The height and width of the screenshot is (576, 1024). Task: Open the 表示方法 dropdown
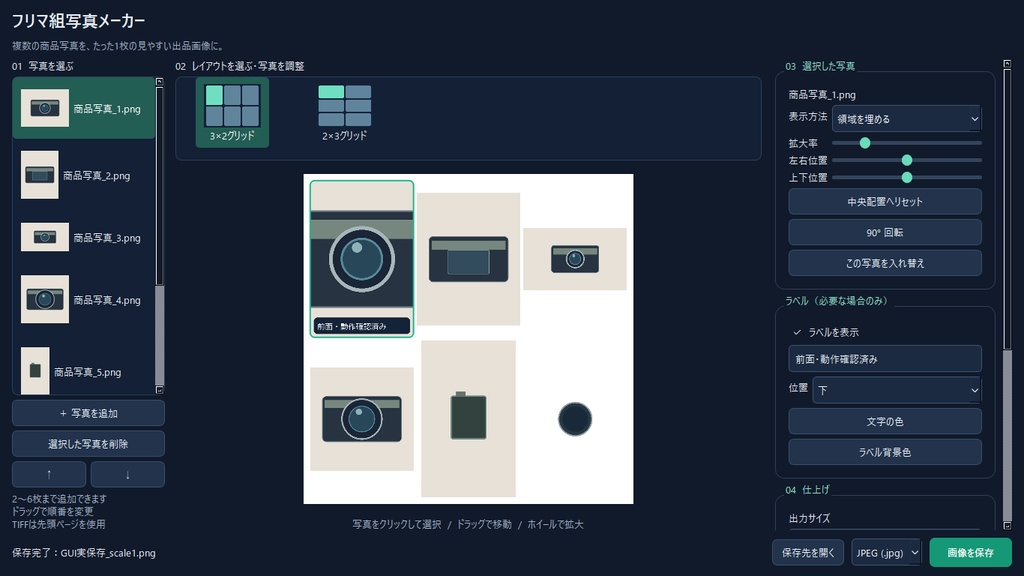[x=906, y=119]
